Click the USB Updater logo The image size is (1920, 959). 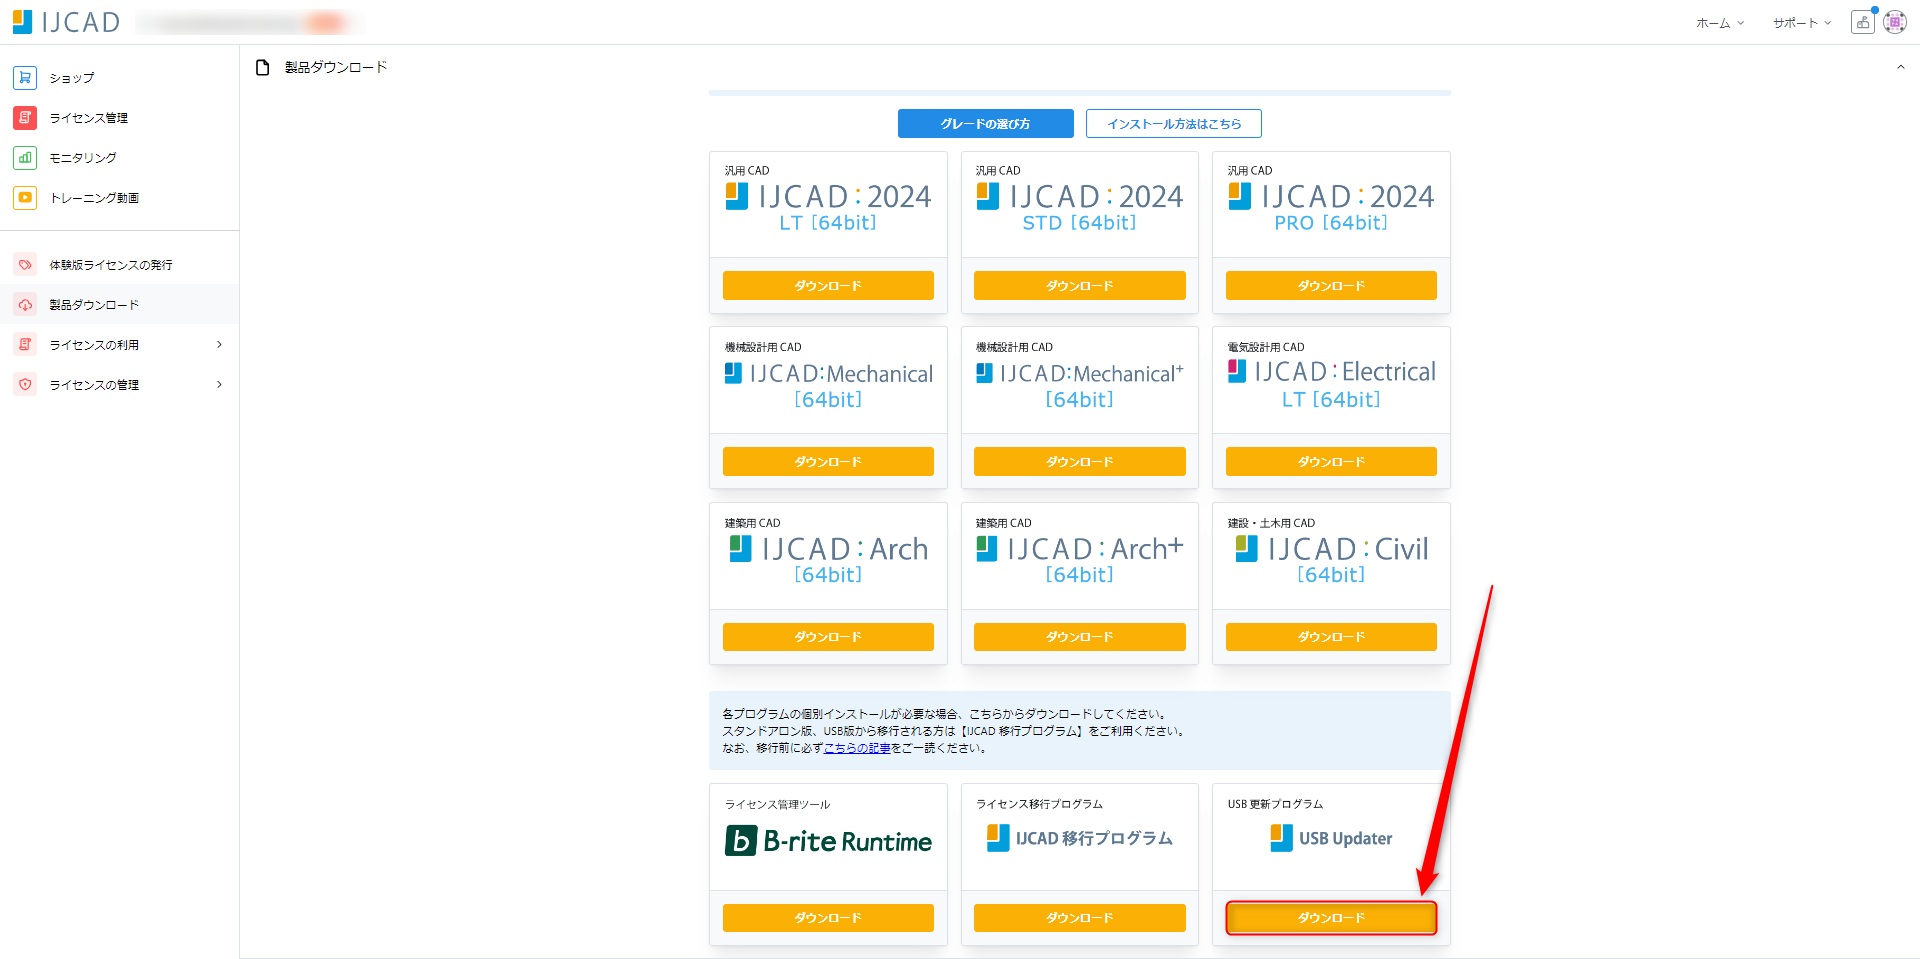tap(1331, 838)
